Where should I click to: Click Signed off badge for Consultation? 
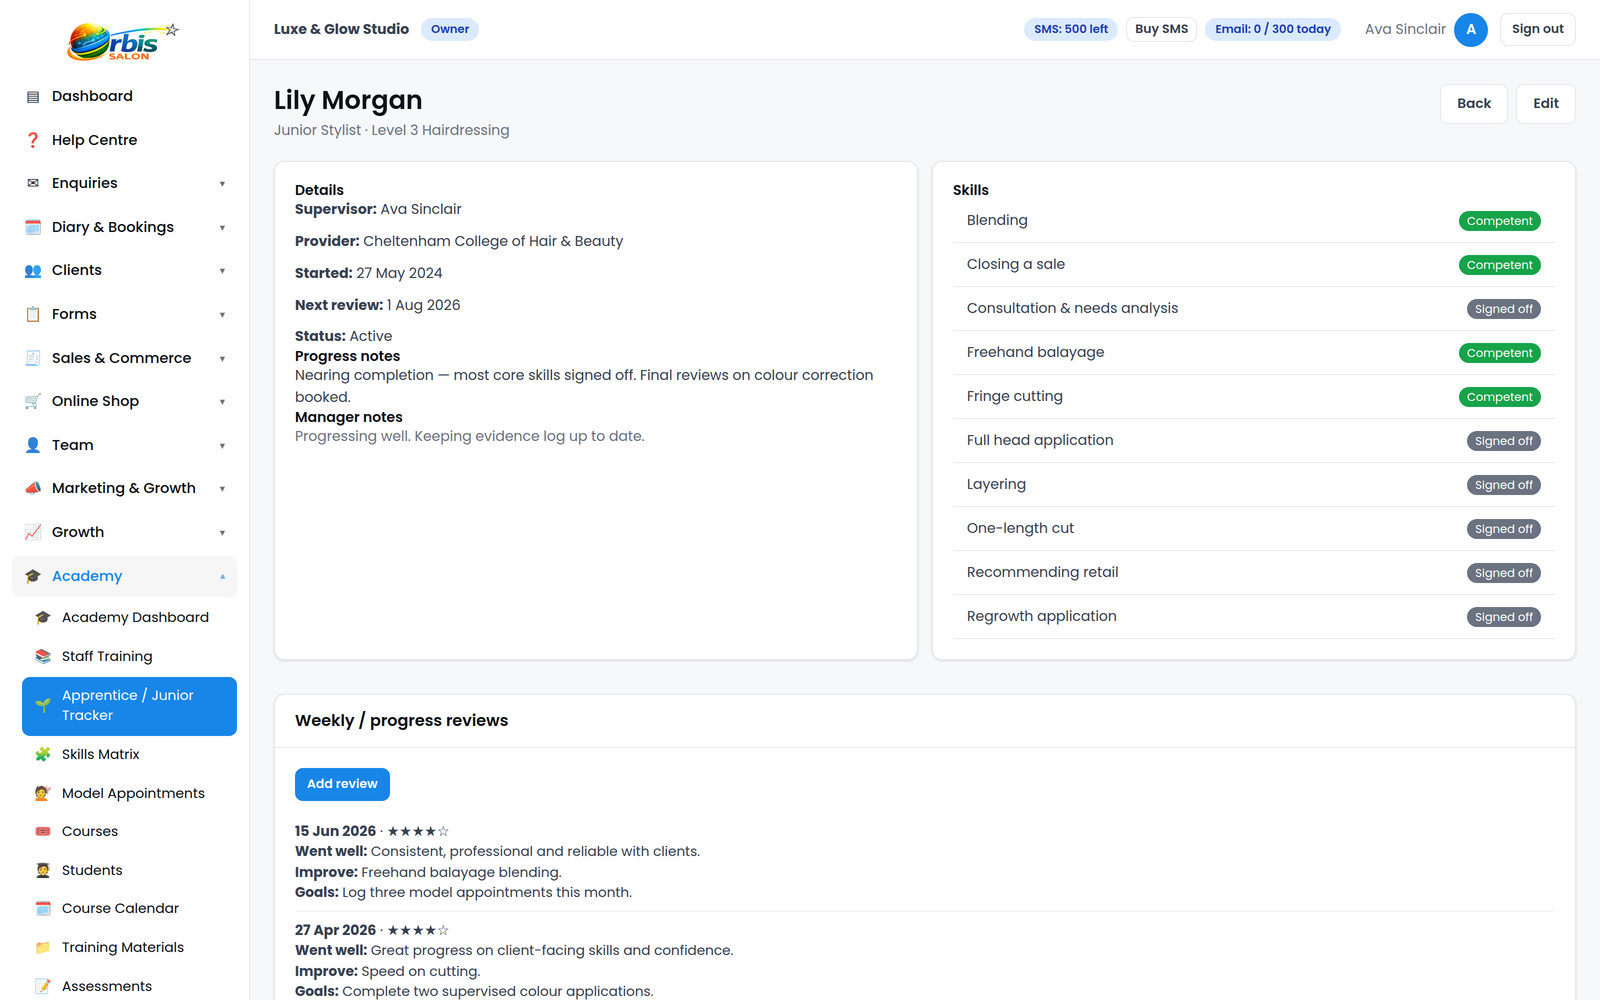coord(1503,309)
